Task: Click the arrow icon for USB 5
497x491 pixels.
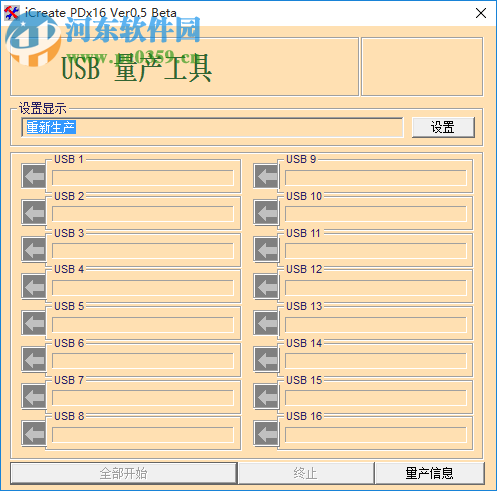Action: pos(34,323)
